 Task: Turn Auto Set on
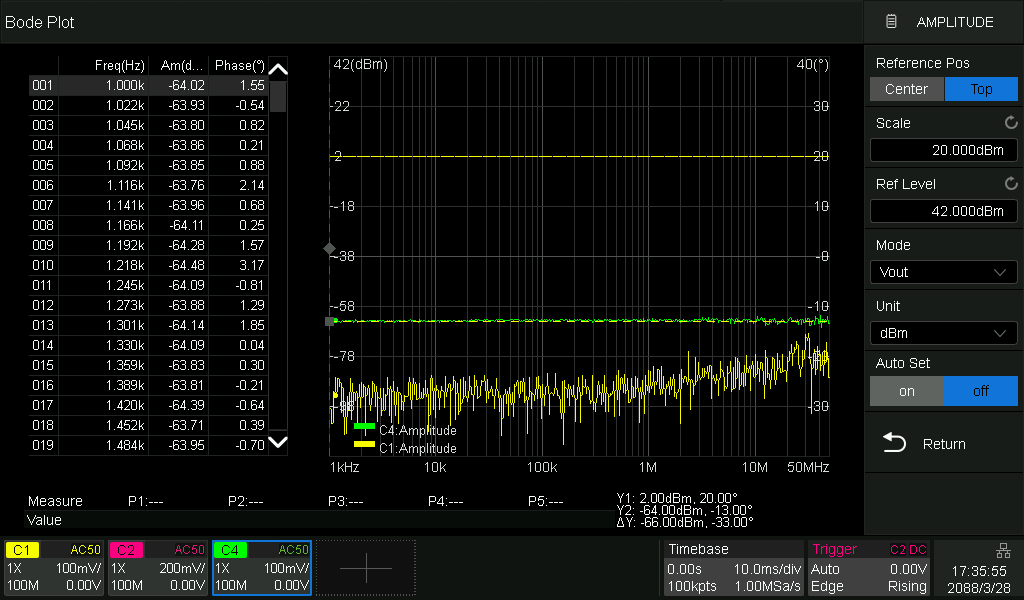[x=906, y=391]
